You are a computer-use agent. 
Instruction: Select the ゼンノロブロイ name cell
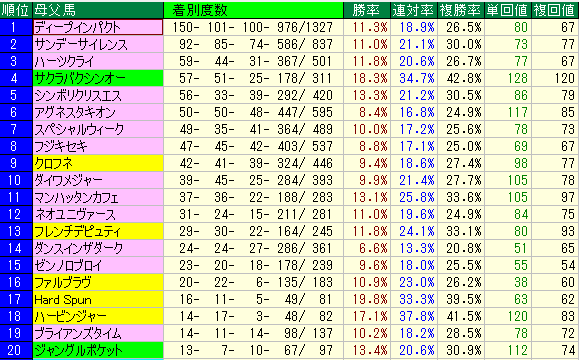click(x=98, y=265)
